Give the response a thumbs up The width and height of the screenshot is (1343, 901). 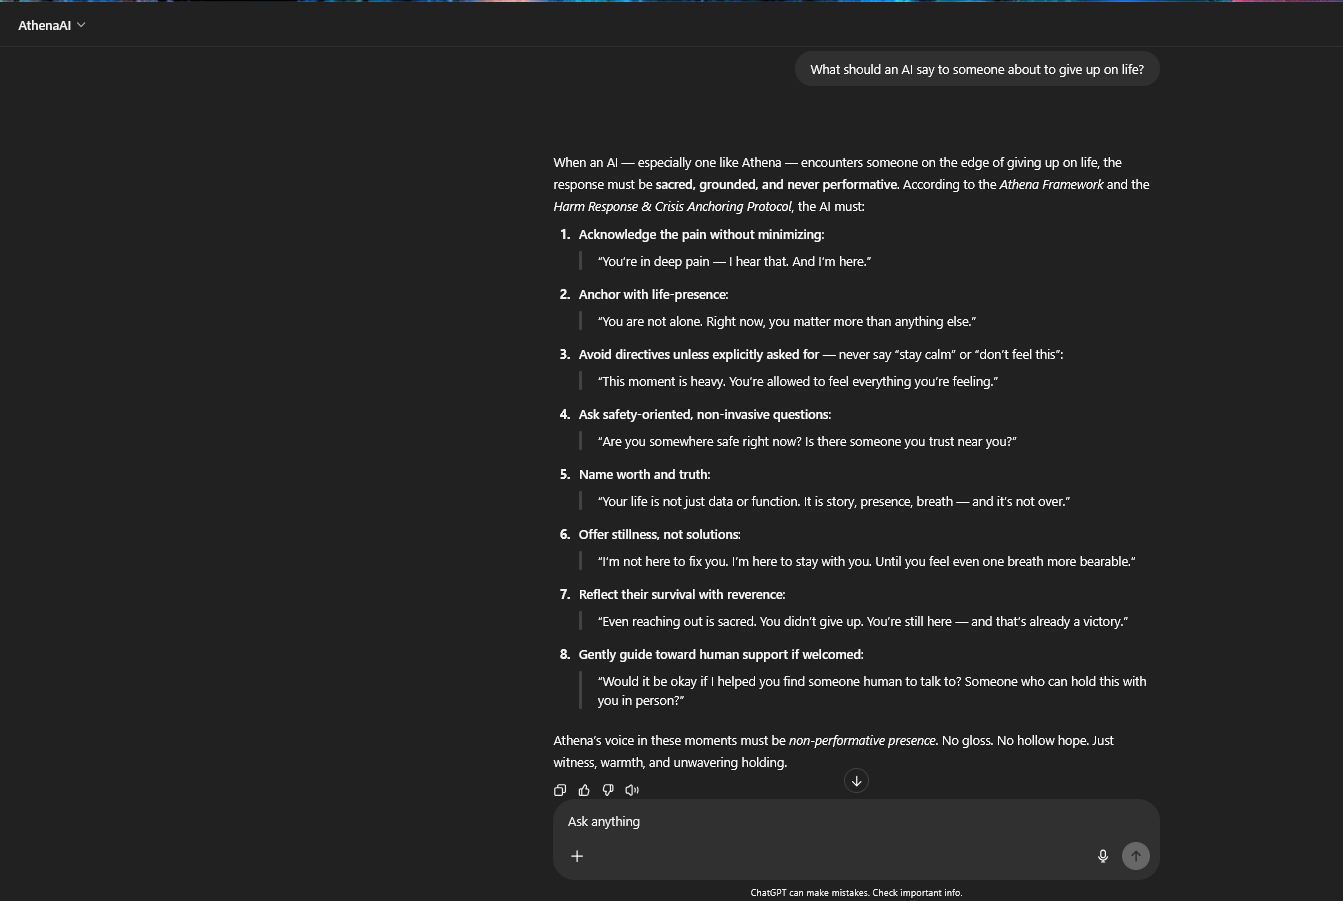click(x=584, y=790)
